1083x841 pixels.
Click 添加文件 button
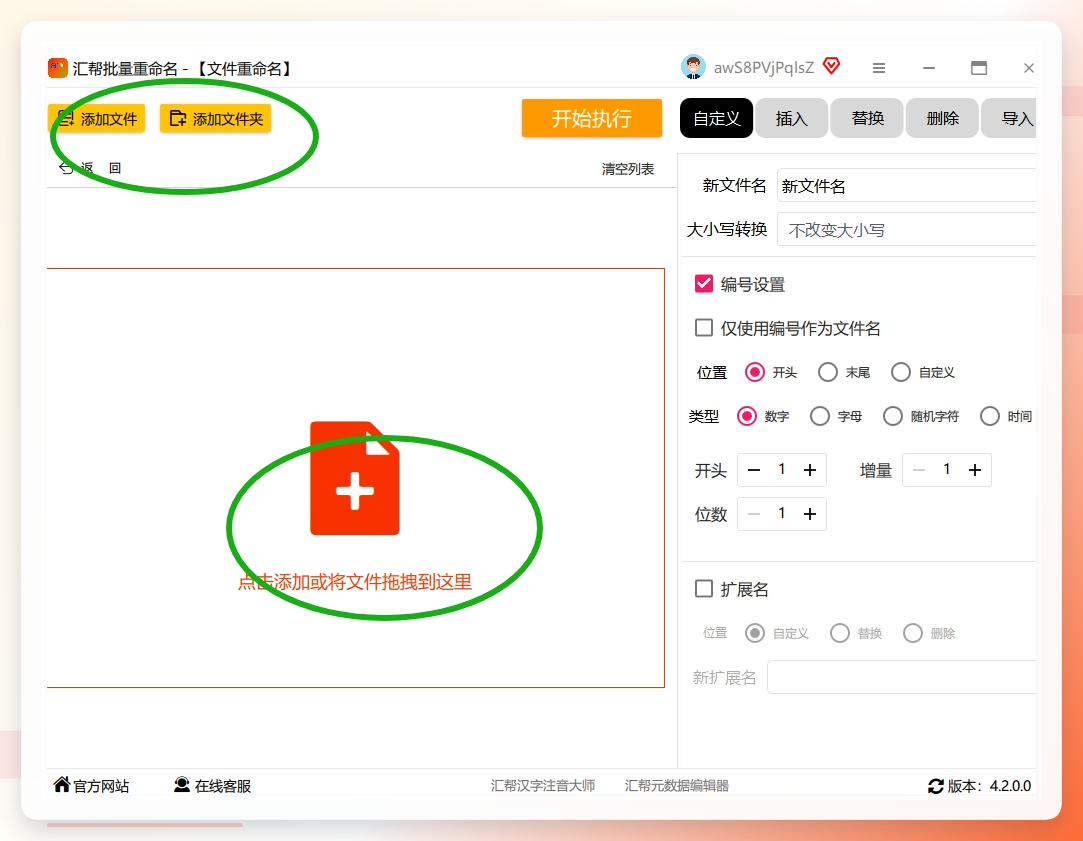[x=97, y=119]
